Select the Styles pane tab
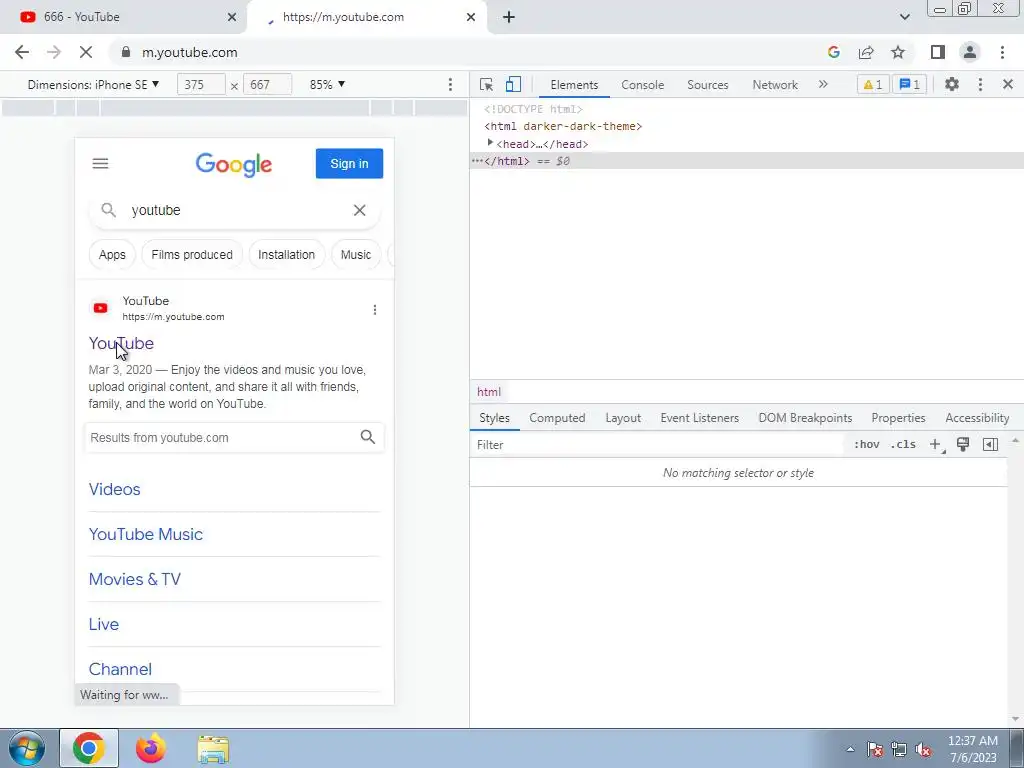 494,418
